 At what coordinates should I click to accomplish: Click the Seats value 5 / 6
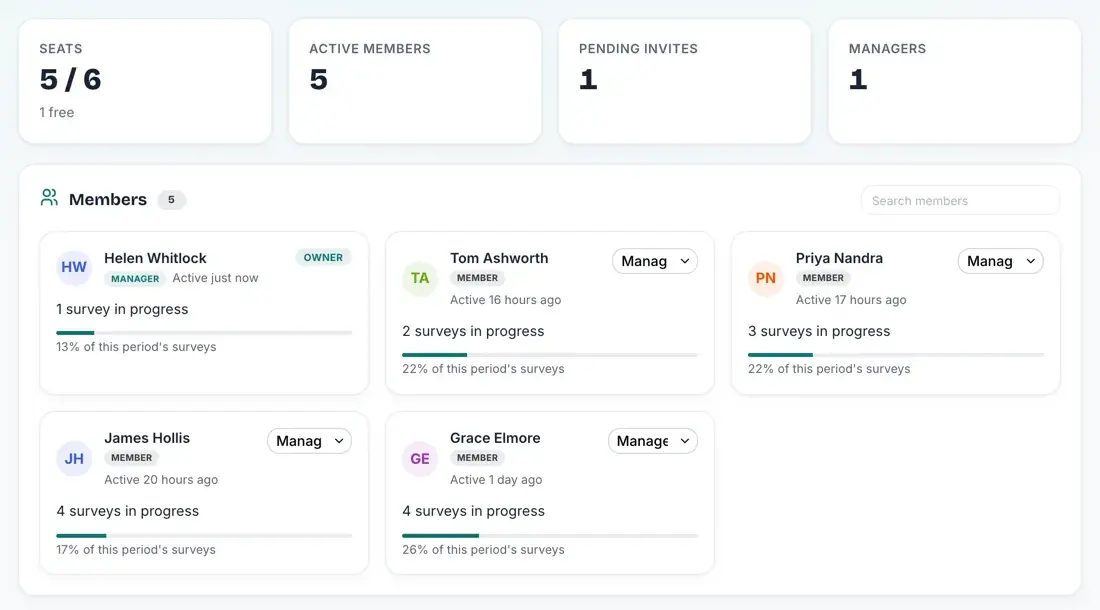(70, 79)
